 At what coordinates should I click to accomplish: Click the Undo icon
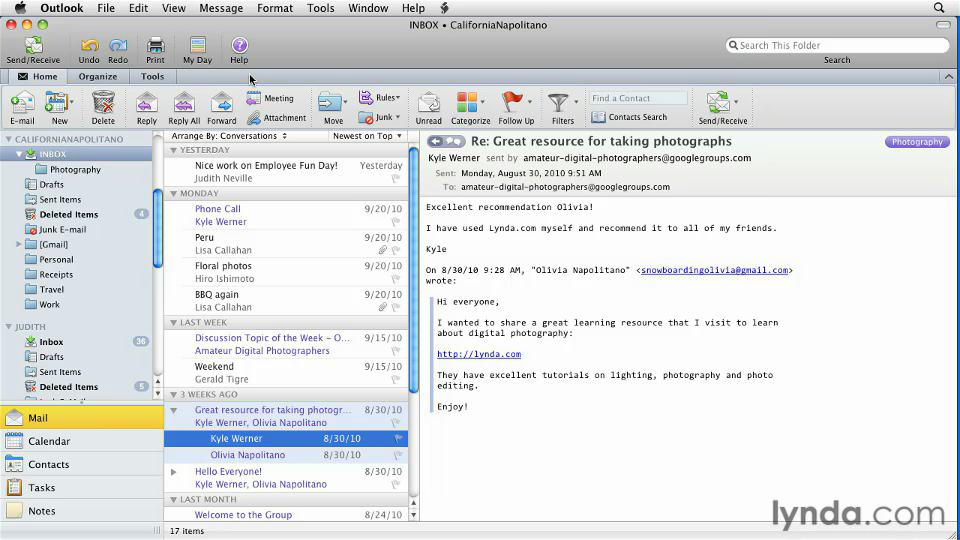coord(89,45)
